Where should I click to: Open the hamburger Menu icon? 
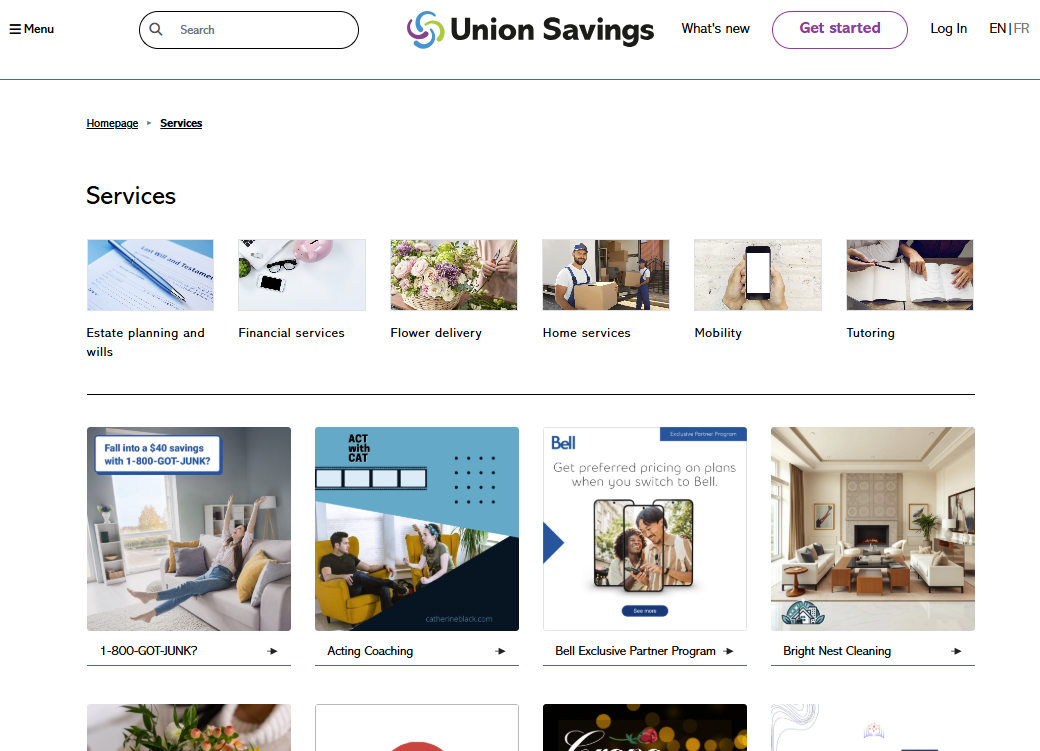tap(15, 29)
